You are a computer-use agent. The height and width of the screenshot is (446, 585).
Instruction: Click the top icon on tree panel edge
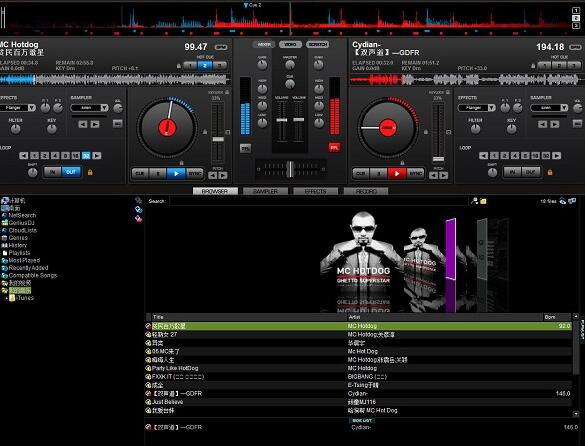(138, 200)
